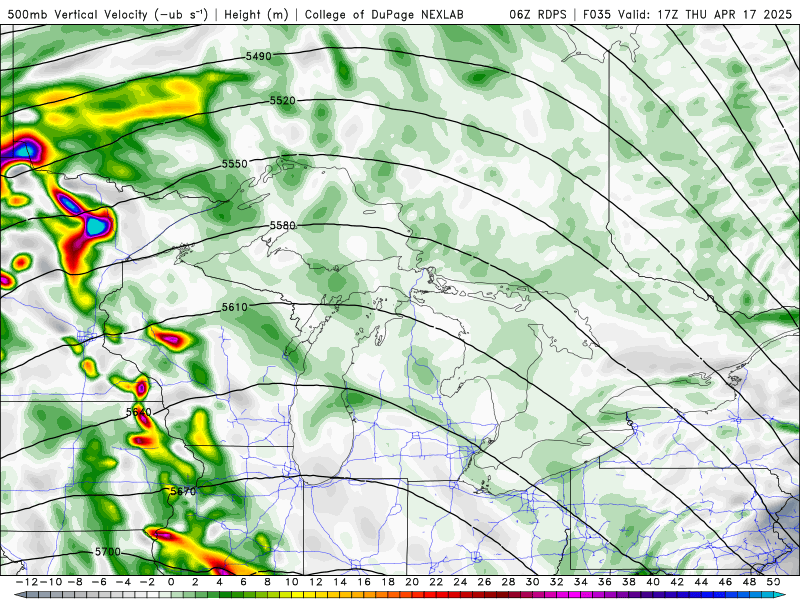Click the 32 value on the color scale
The width and height of the screenshot is (800, 600).
click(x=557, y=582)
